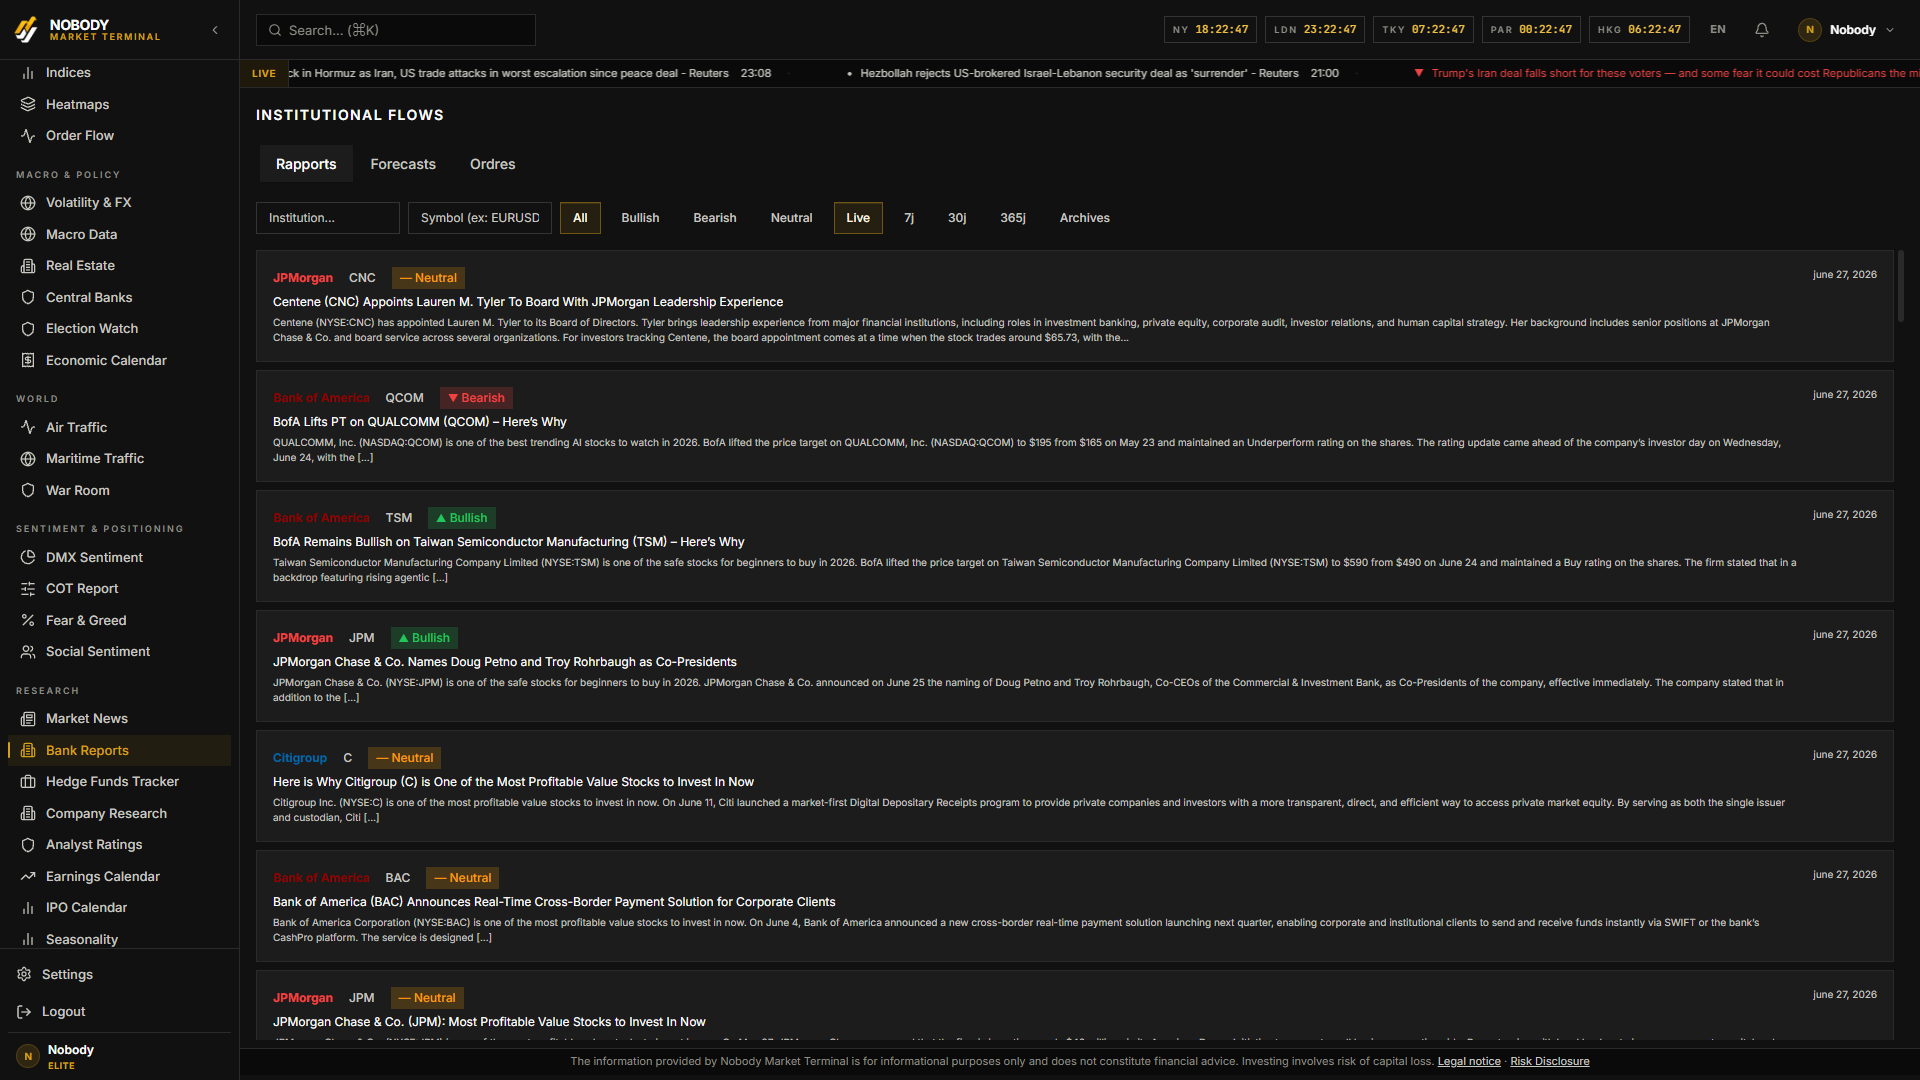Open the Central Banks shield icon
This screenshot has width=1920, height=1080.
point(28,297)
